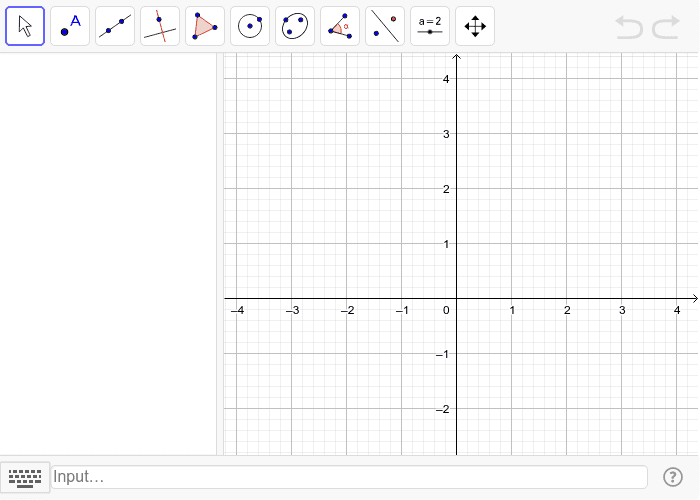Click the x-axis label –2

(x=347, y=310)
